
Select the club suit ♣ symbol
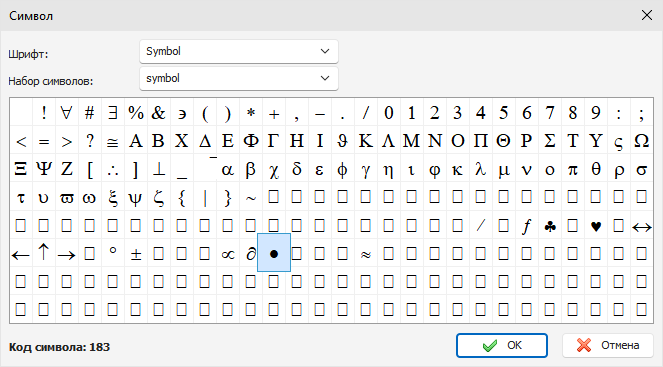pos(550,226)
